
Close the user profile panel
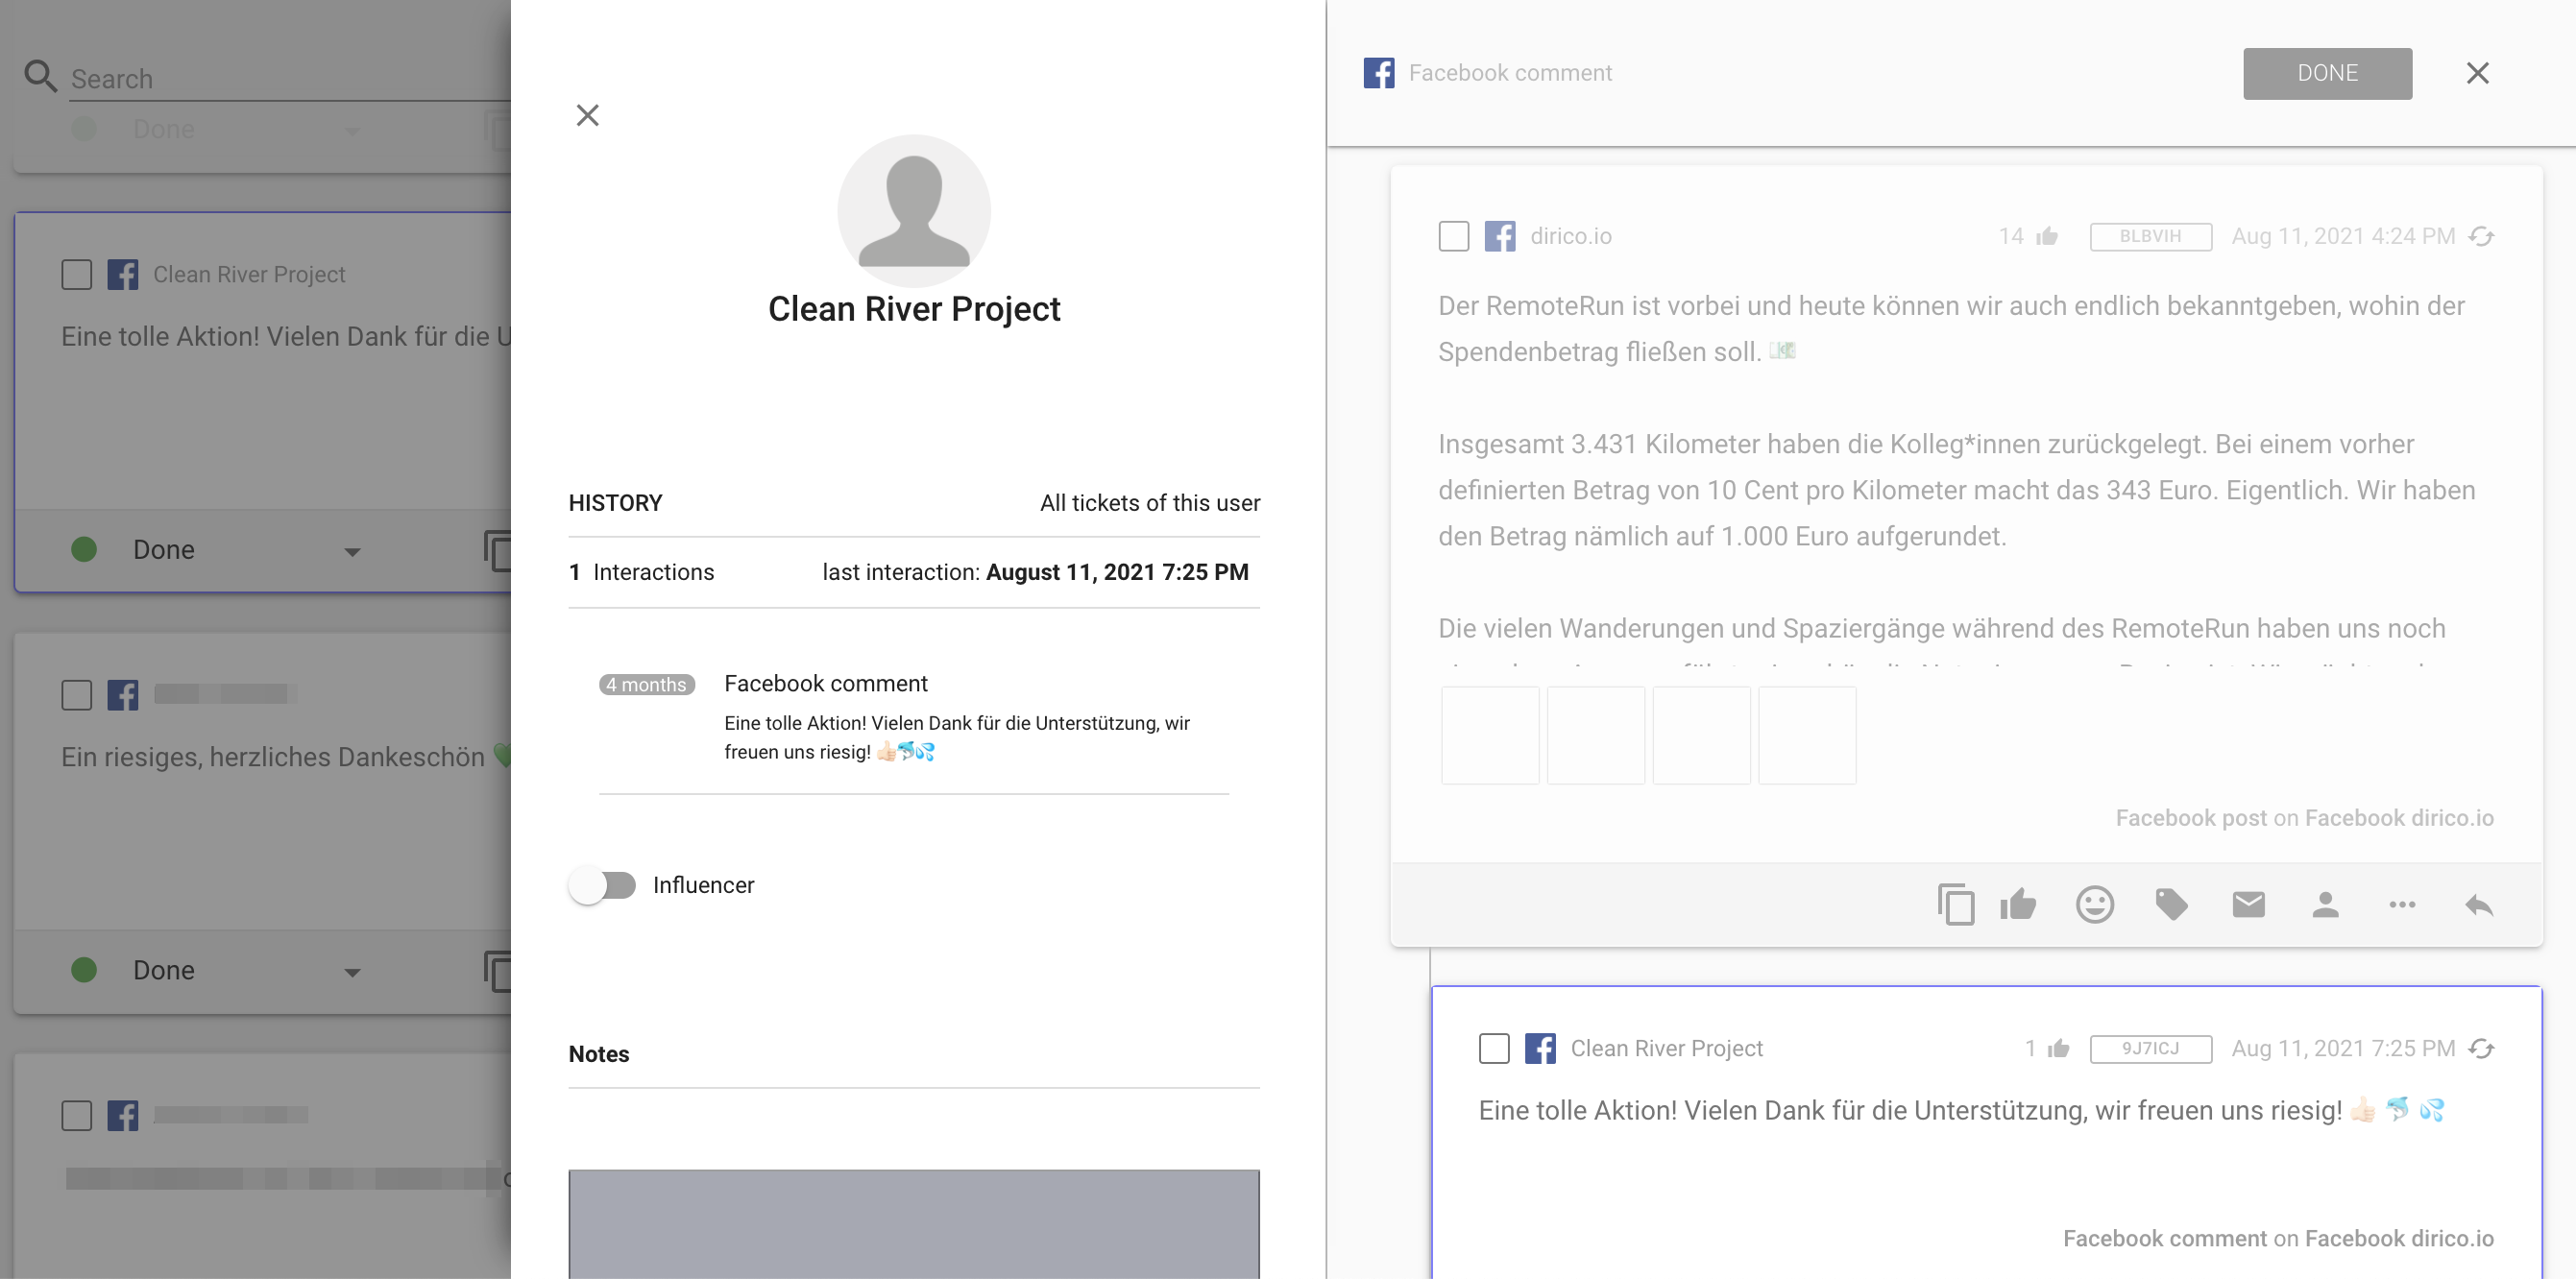[587, 116]
